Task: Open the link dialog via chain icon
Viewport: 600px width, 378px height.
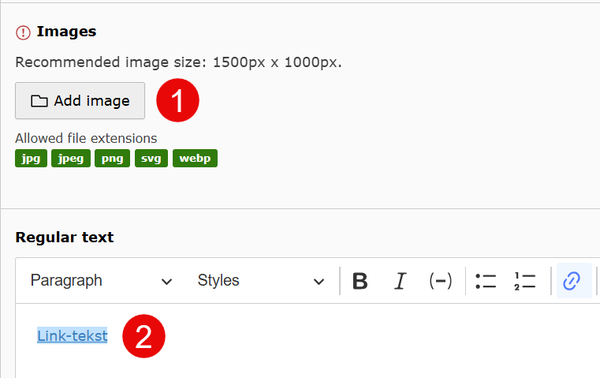Action: tap(572, 281)
